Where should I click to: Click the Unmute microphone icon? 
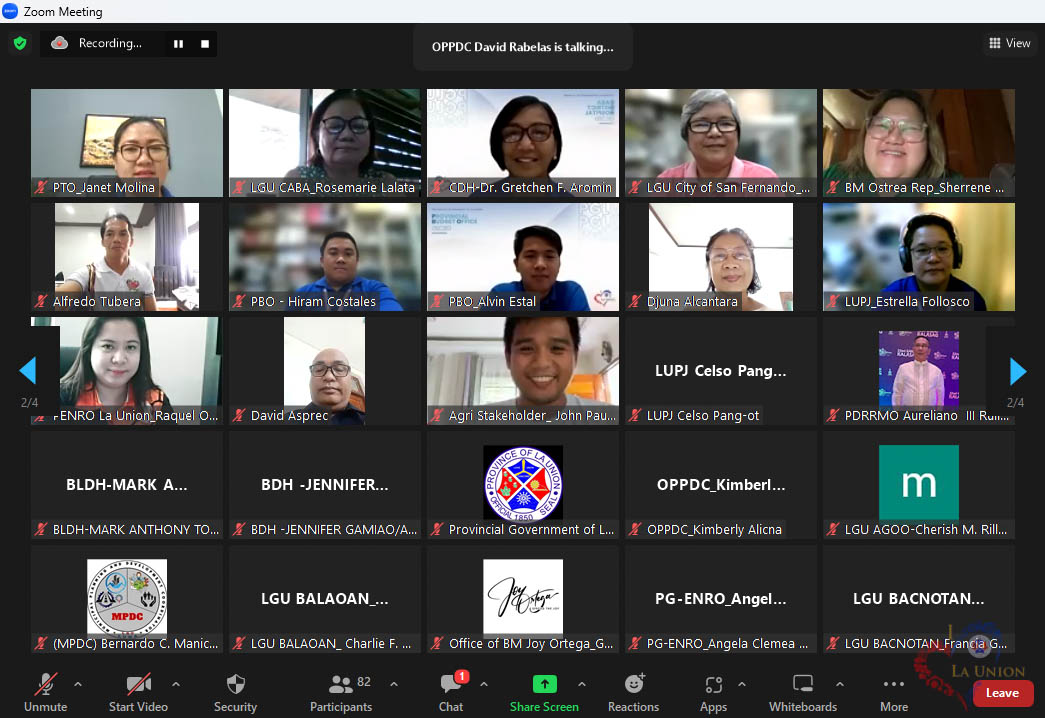tap(45, 684)
